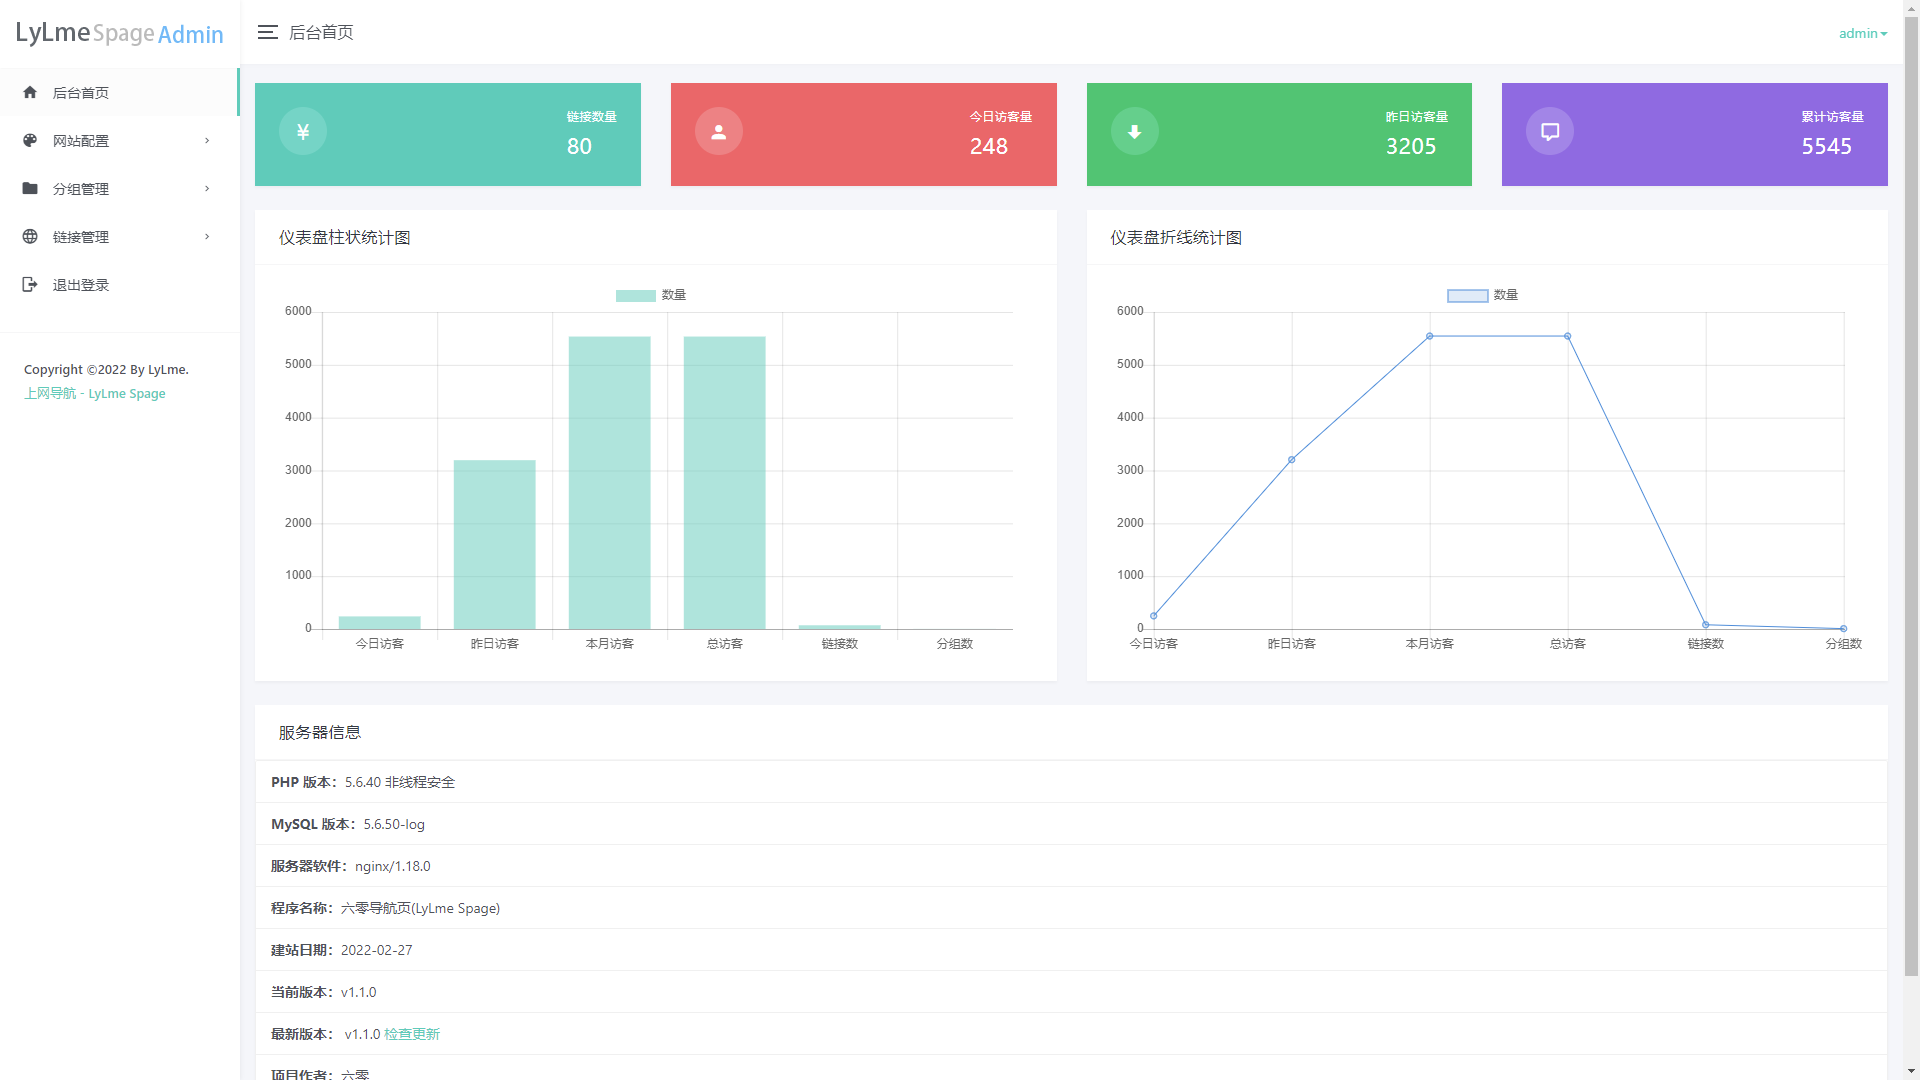Expand the 网站配置 submenu chevron

207,141
